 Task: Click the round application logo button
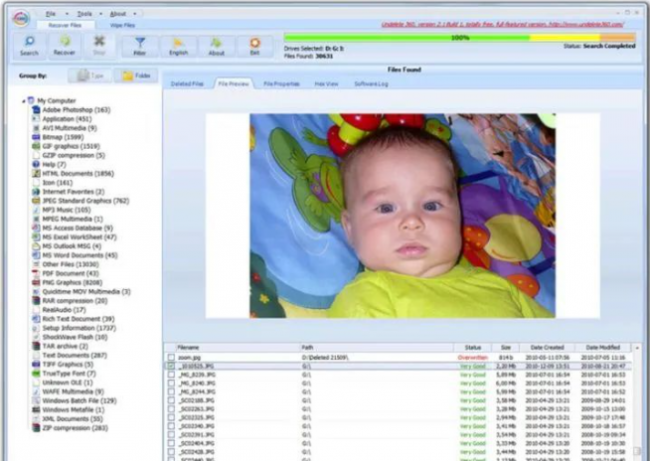click(x=21, y=18)
